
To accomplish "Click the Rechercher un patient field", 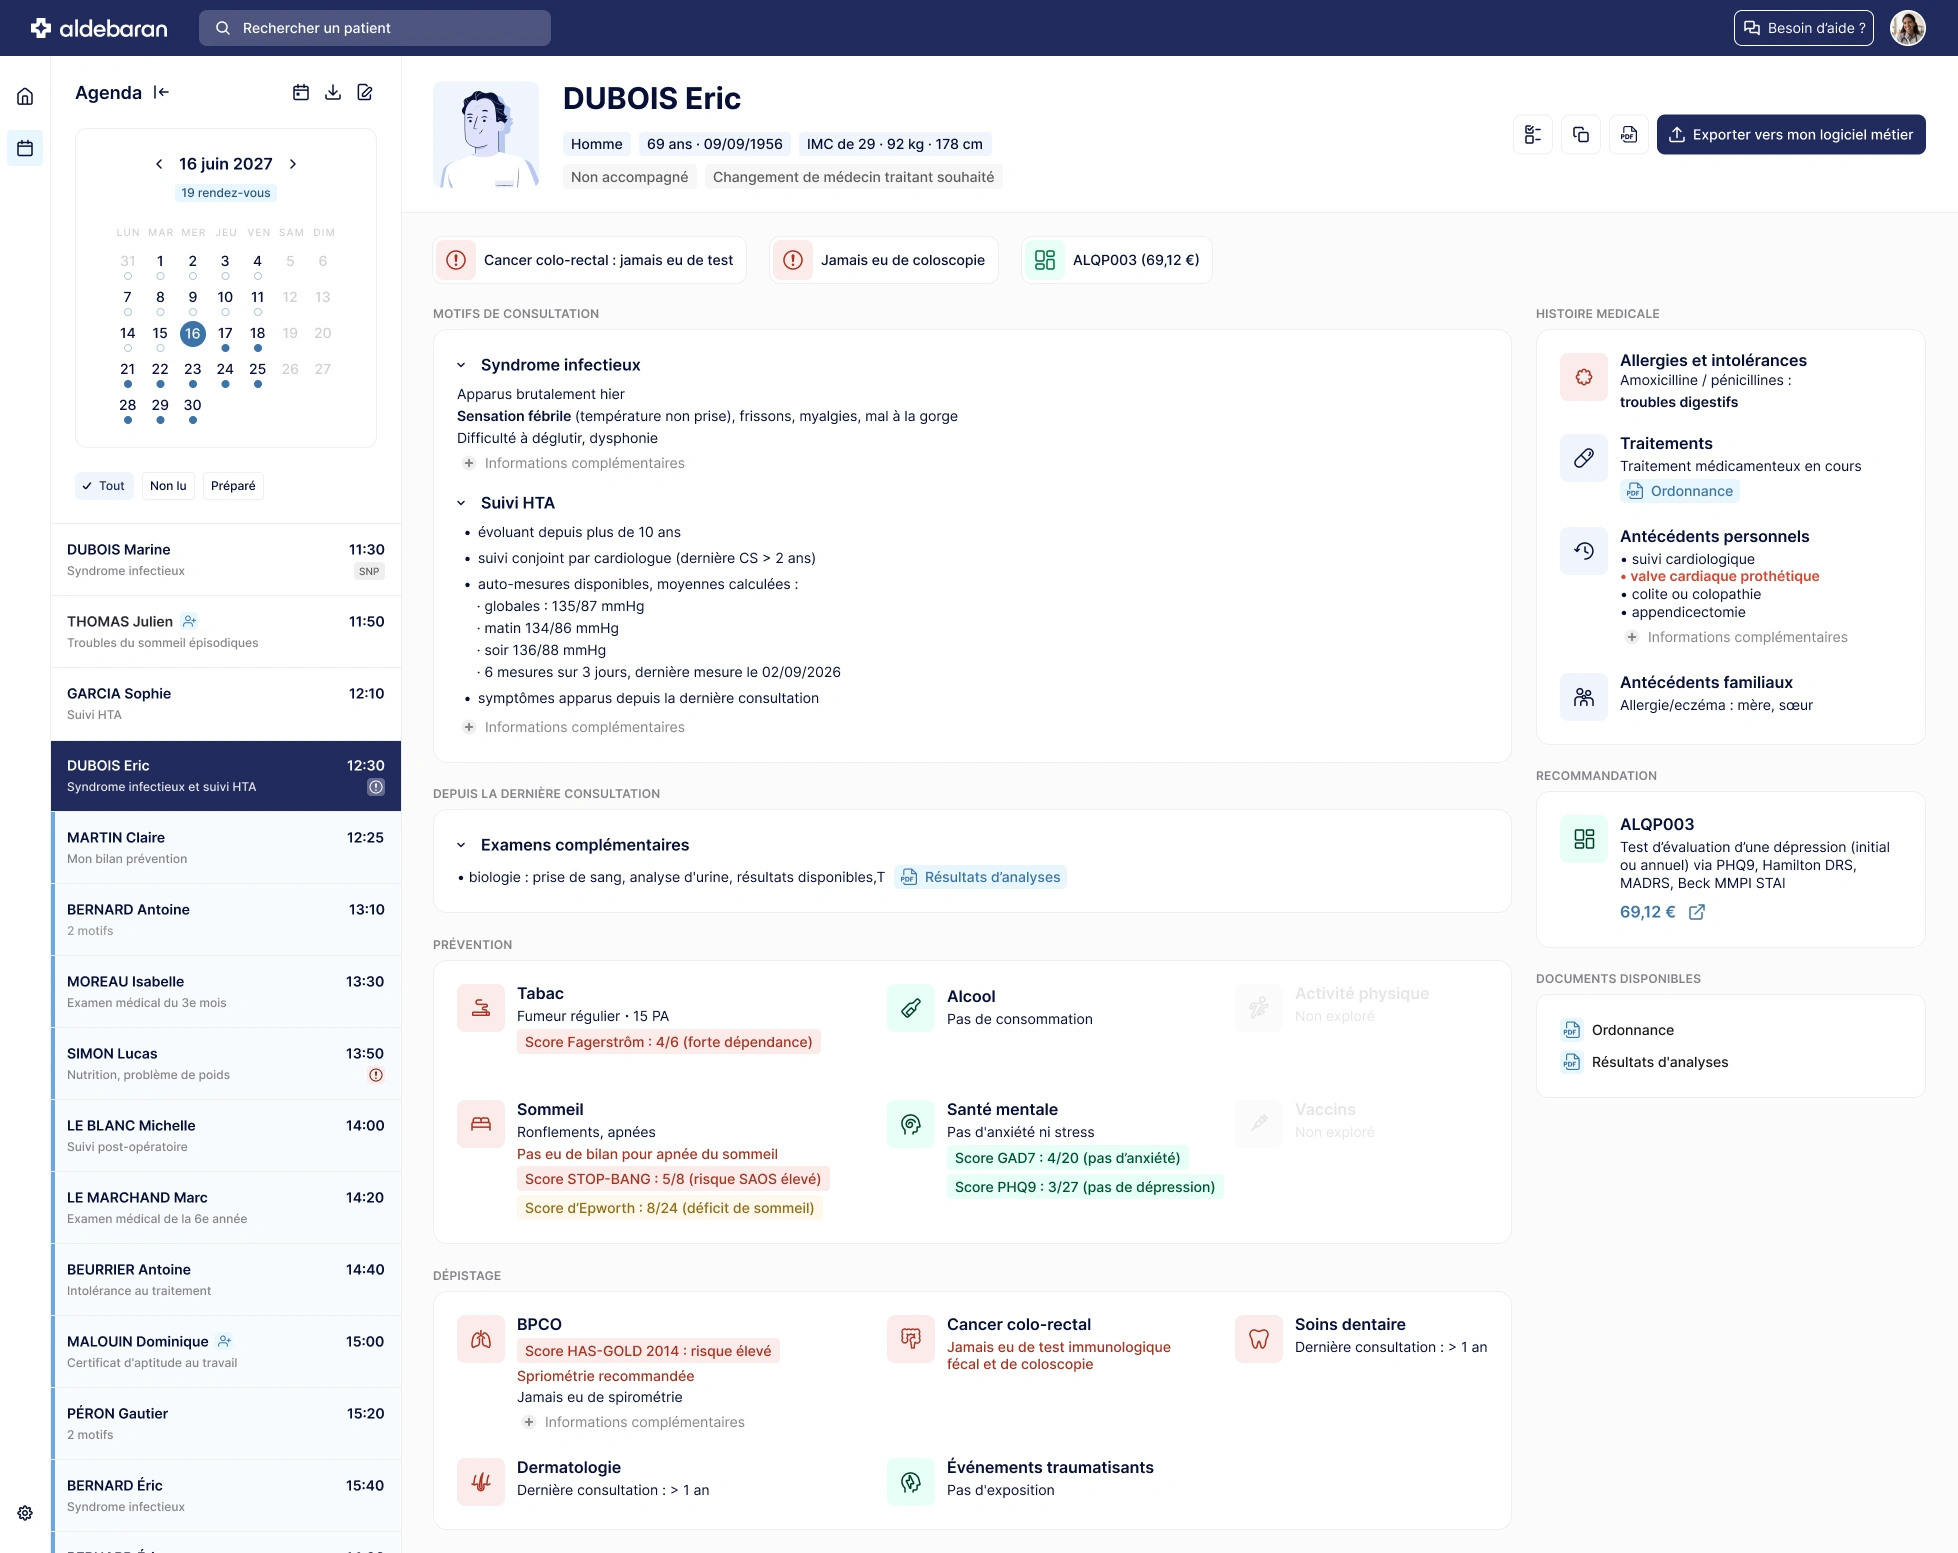I will [375, 28].
